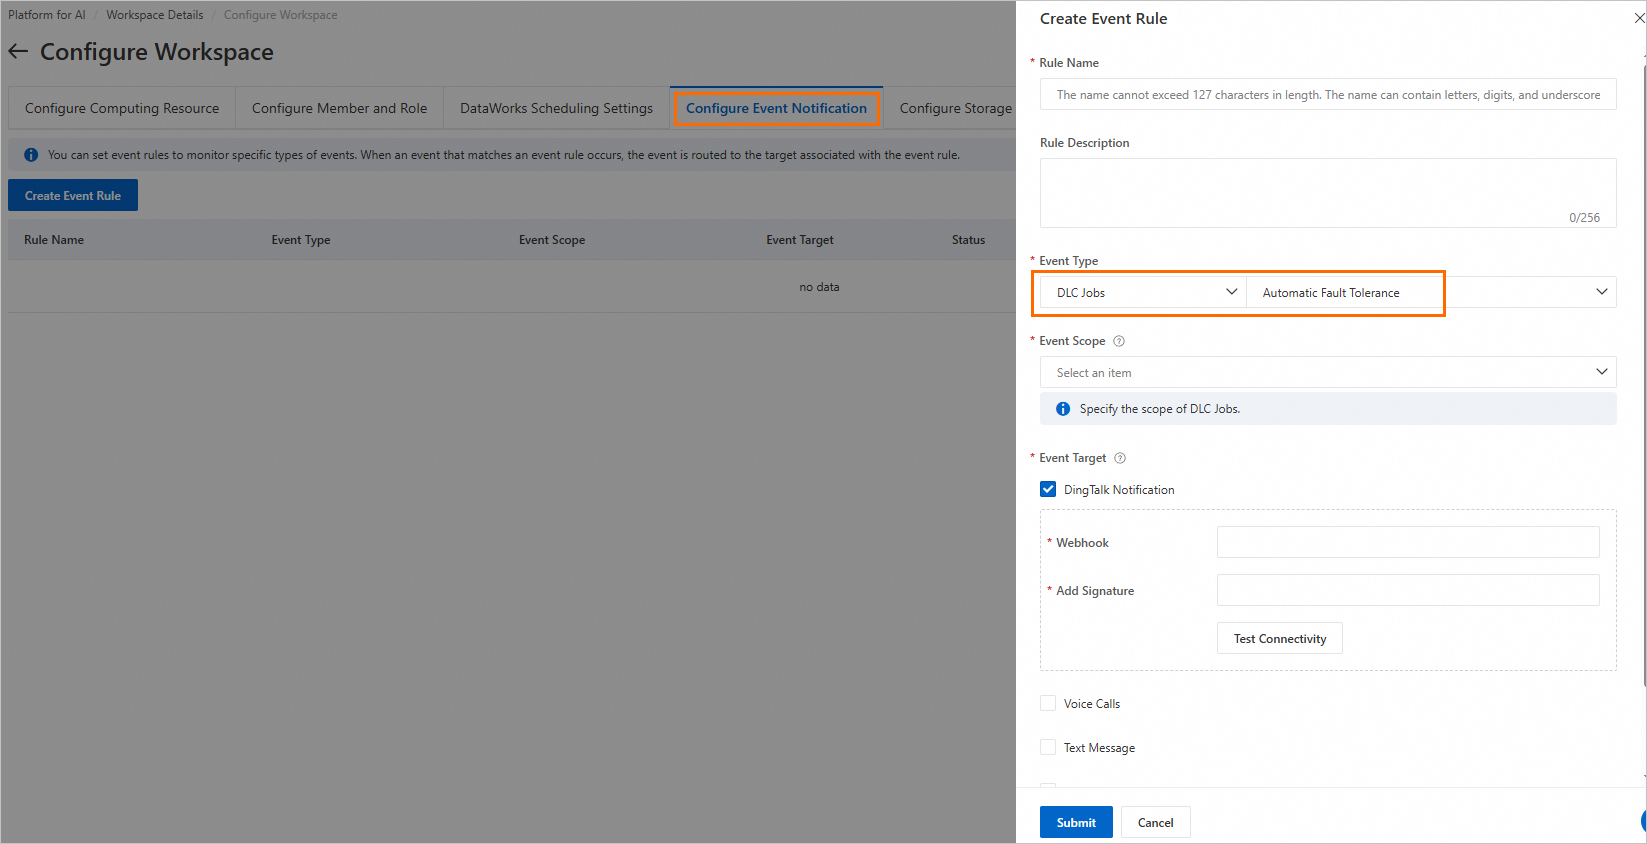
Task: Click the Event Target help icon
Action: point(1120,458)
